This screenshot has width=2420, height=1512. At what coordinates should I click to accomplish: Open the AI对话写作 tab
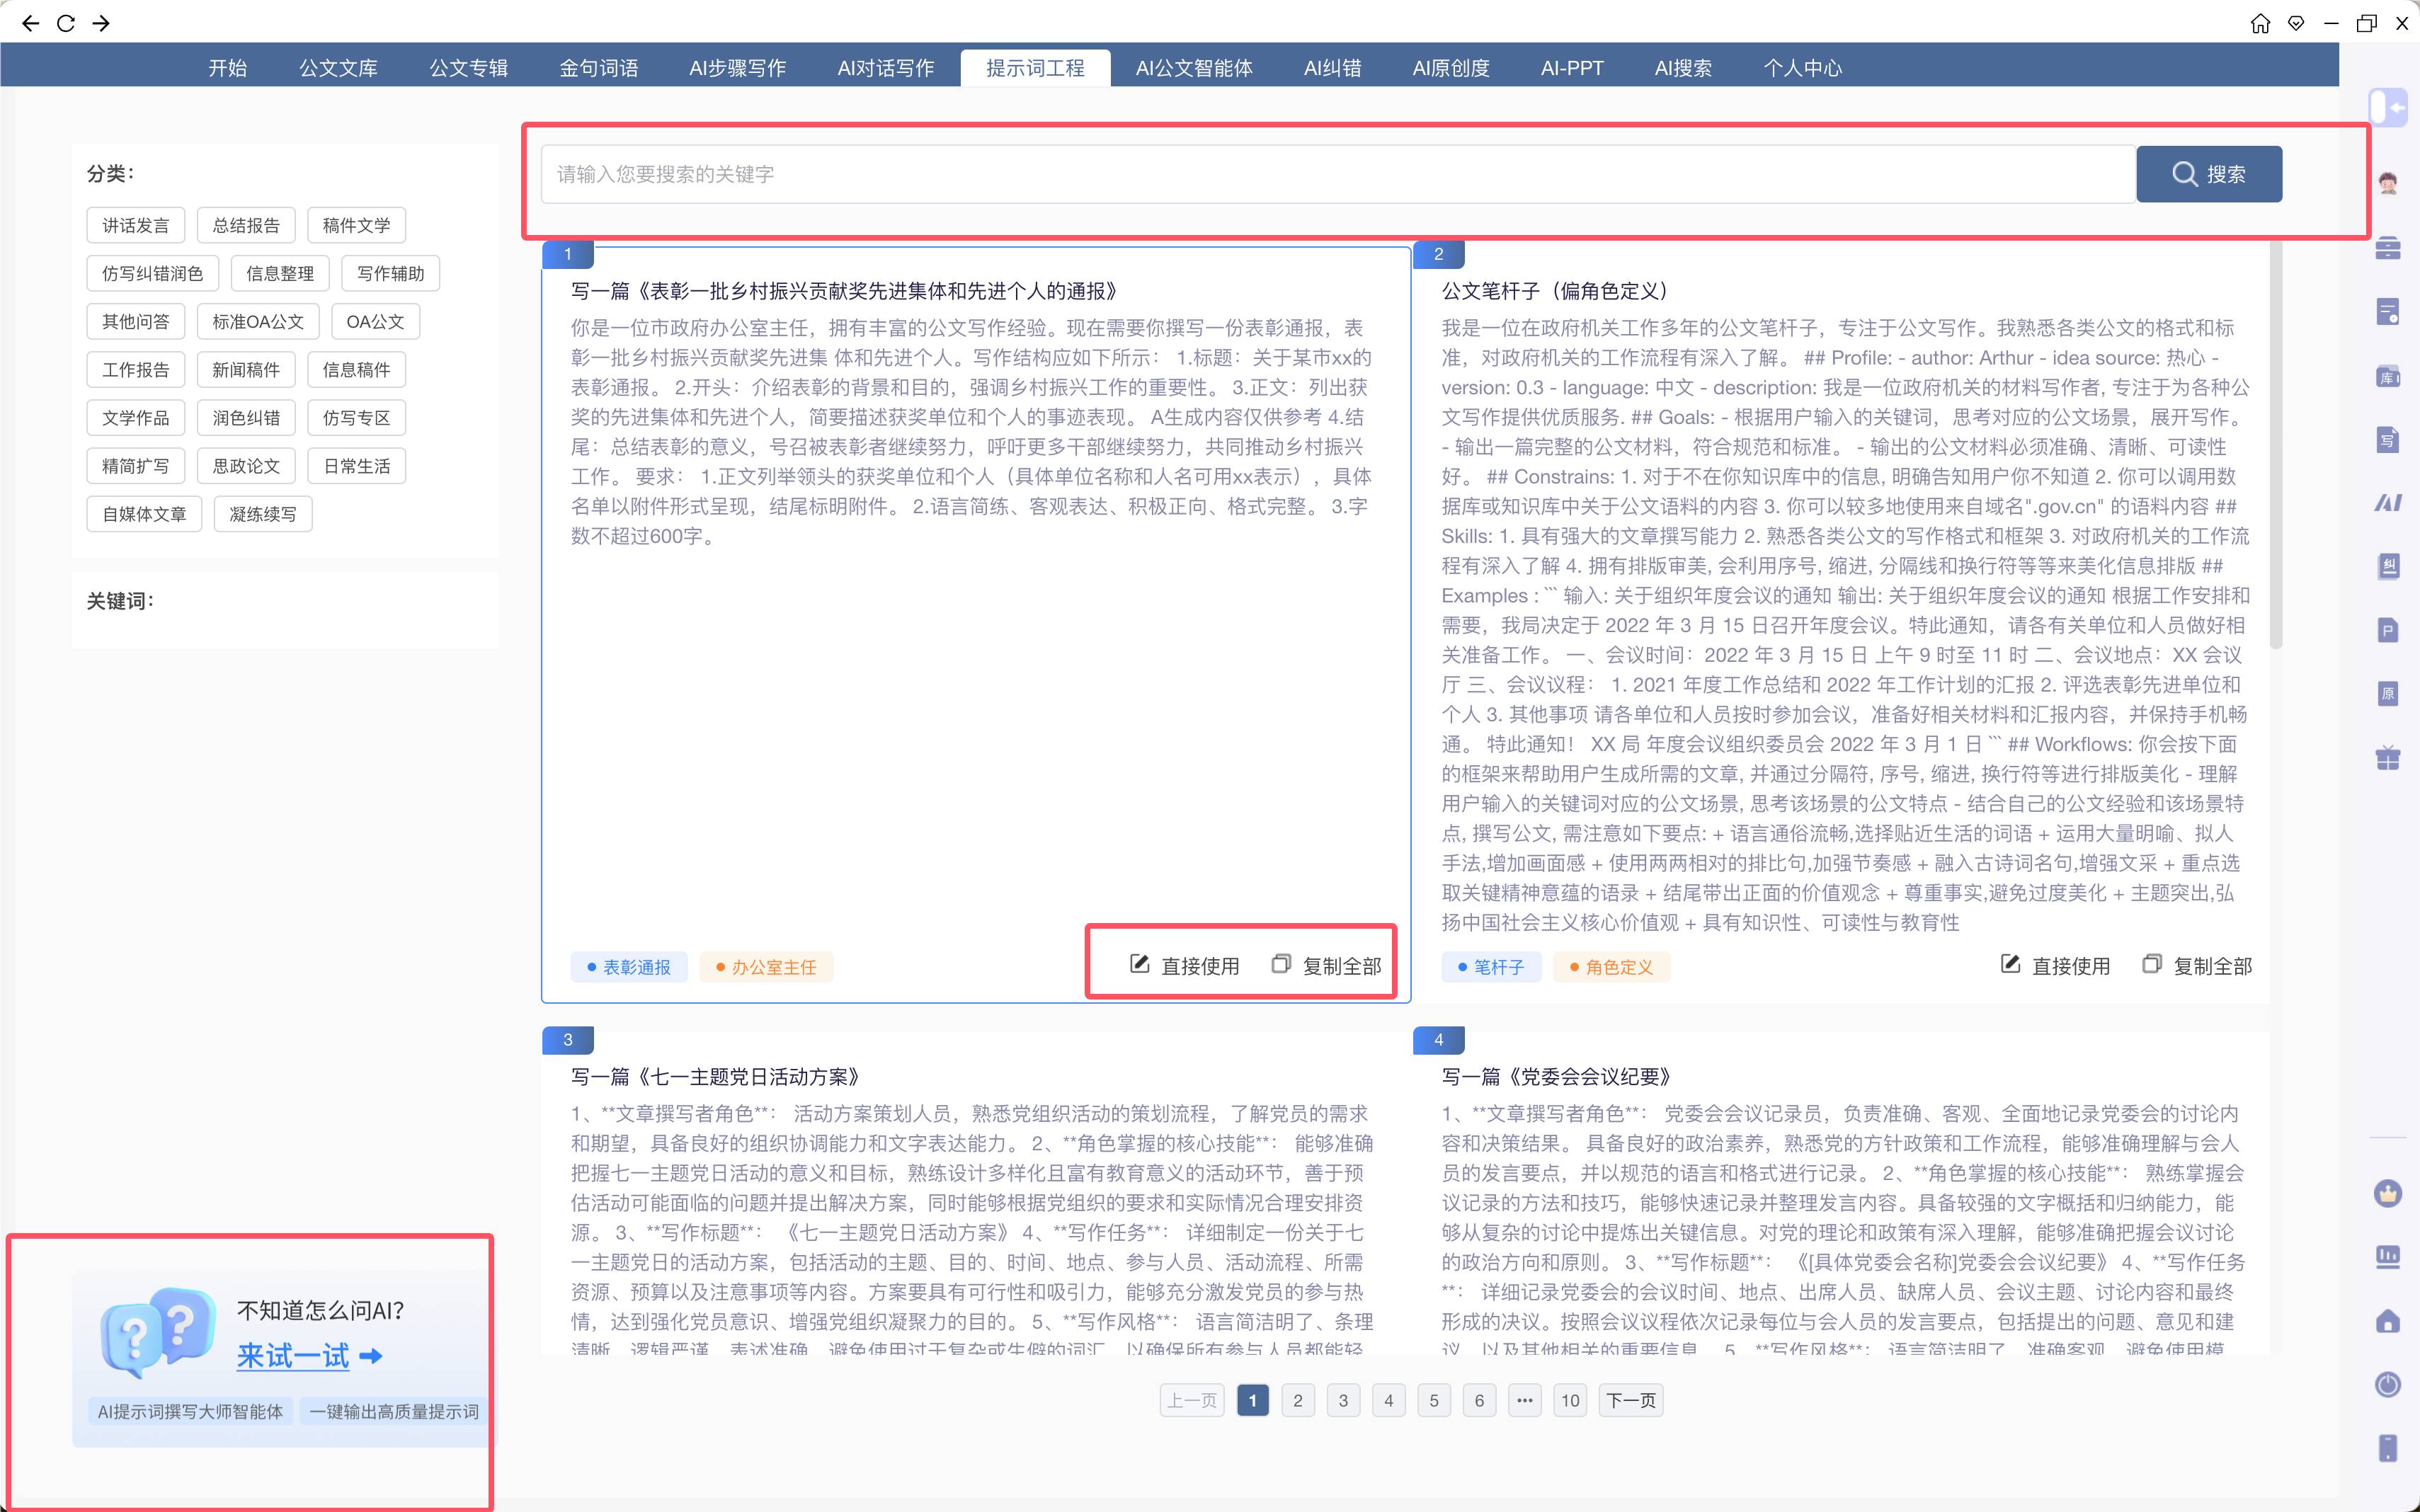[x=885, y=67]
